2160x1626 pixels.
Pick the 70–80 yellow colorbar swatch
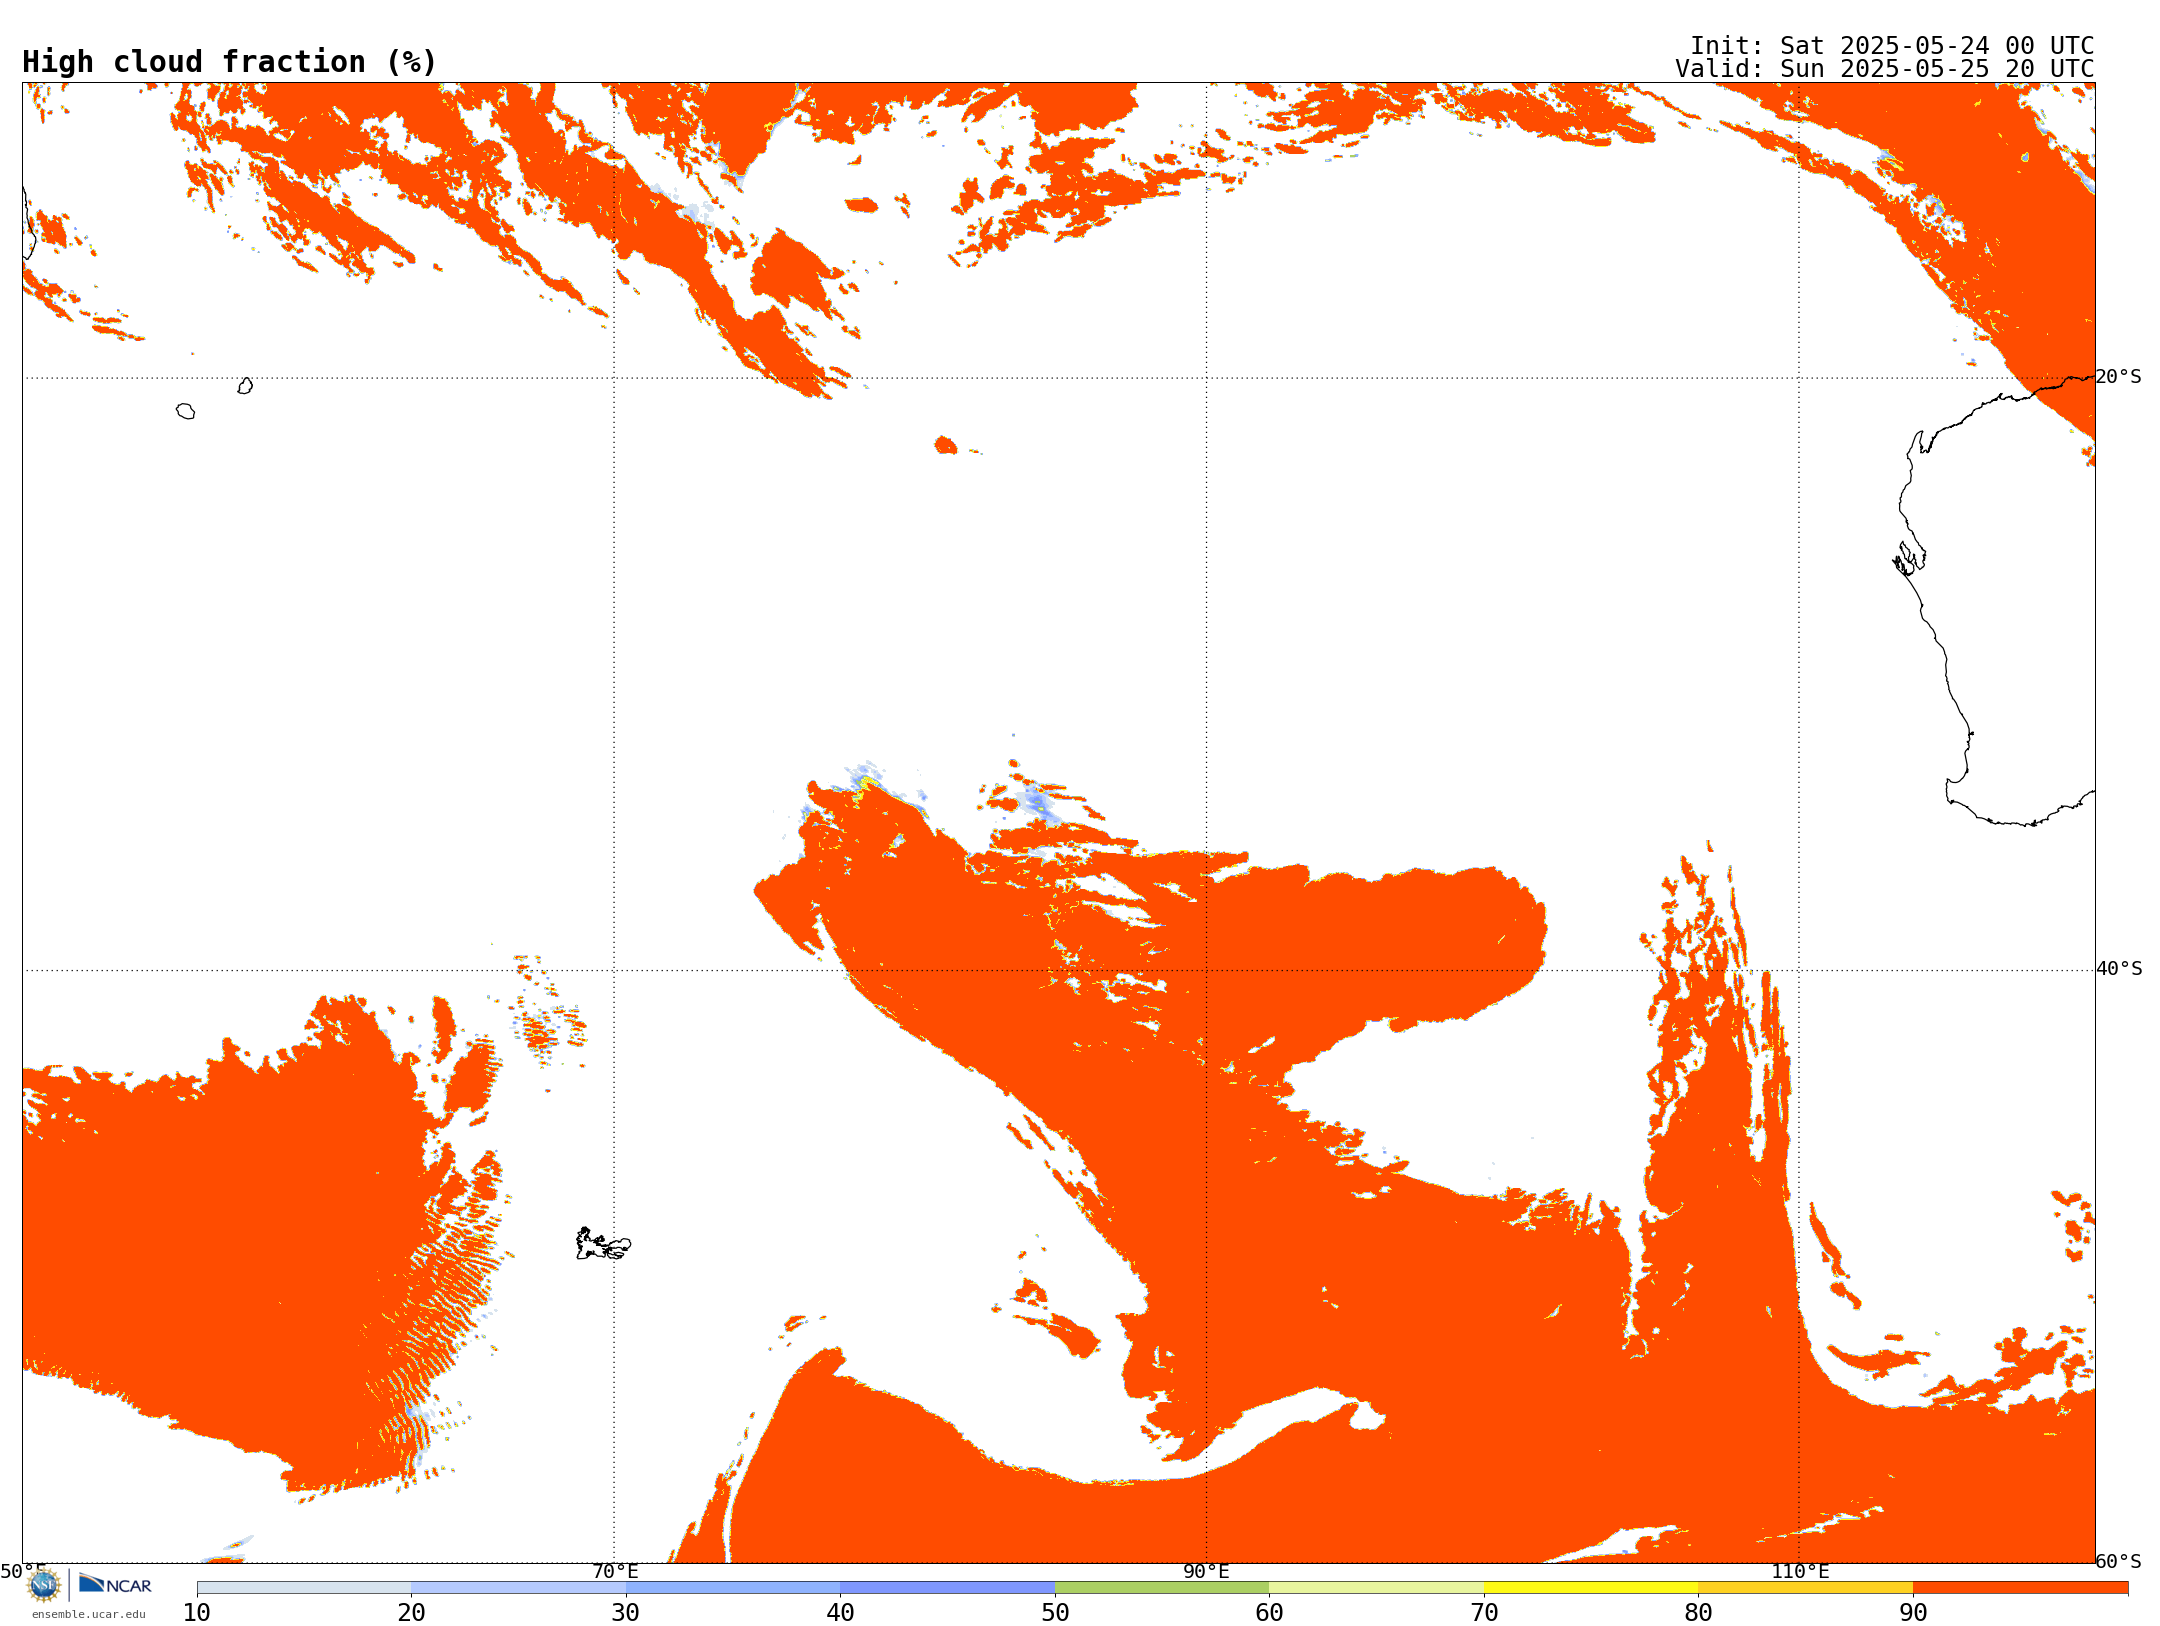(1591, 1587)
